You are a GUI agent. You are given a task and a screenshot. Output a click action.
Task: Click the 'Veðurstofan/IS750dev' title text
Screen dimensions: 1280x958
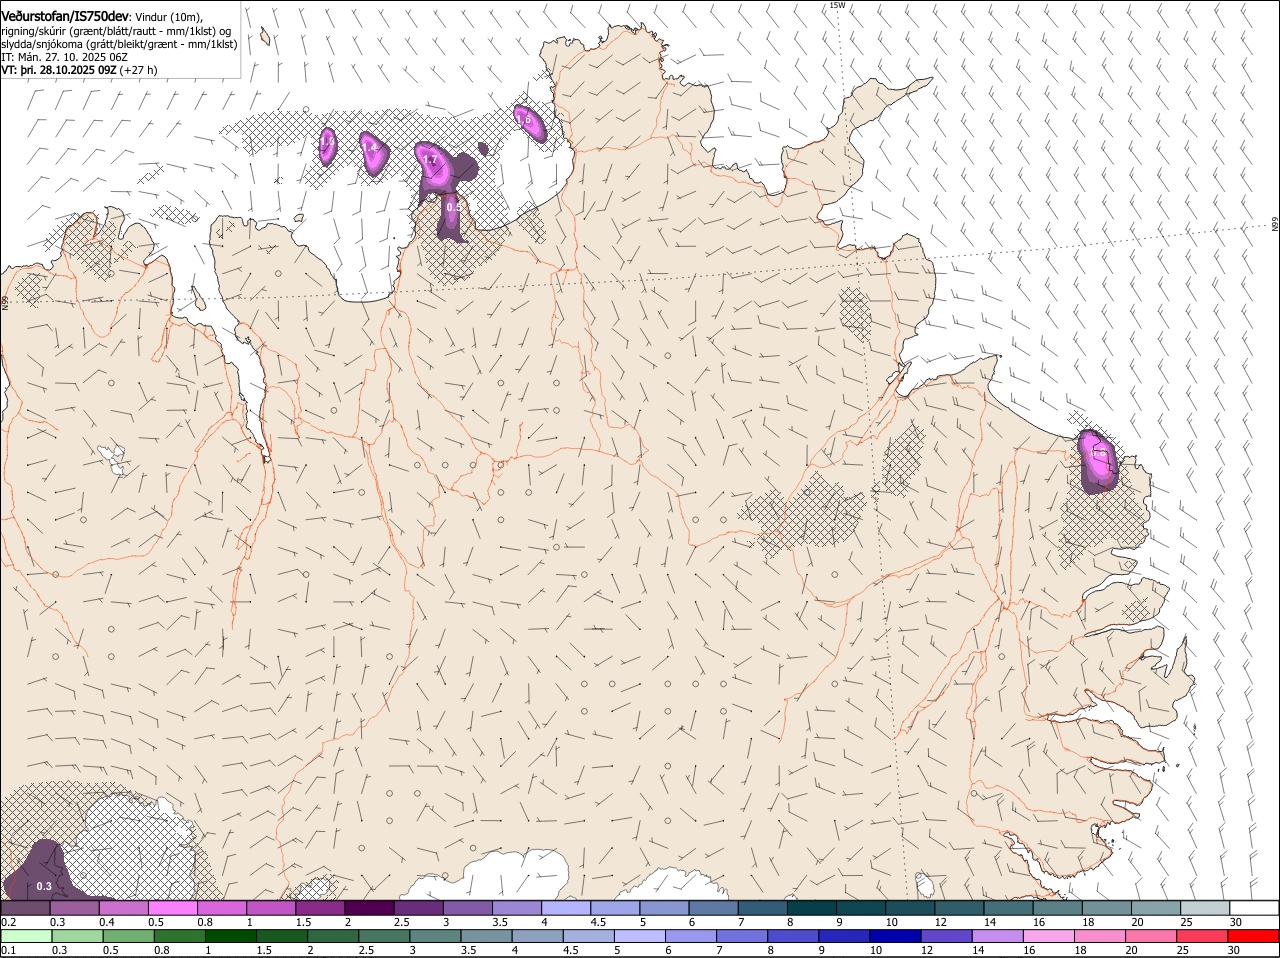pyautogui.click(x=65, y=17)
